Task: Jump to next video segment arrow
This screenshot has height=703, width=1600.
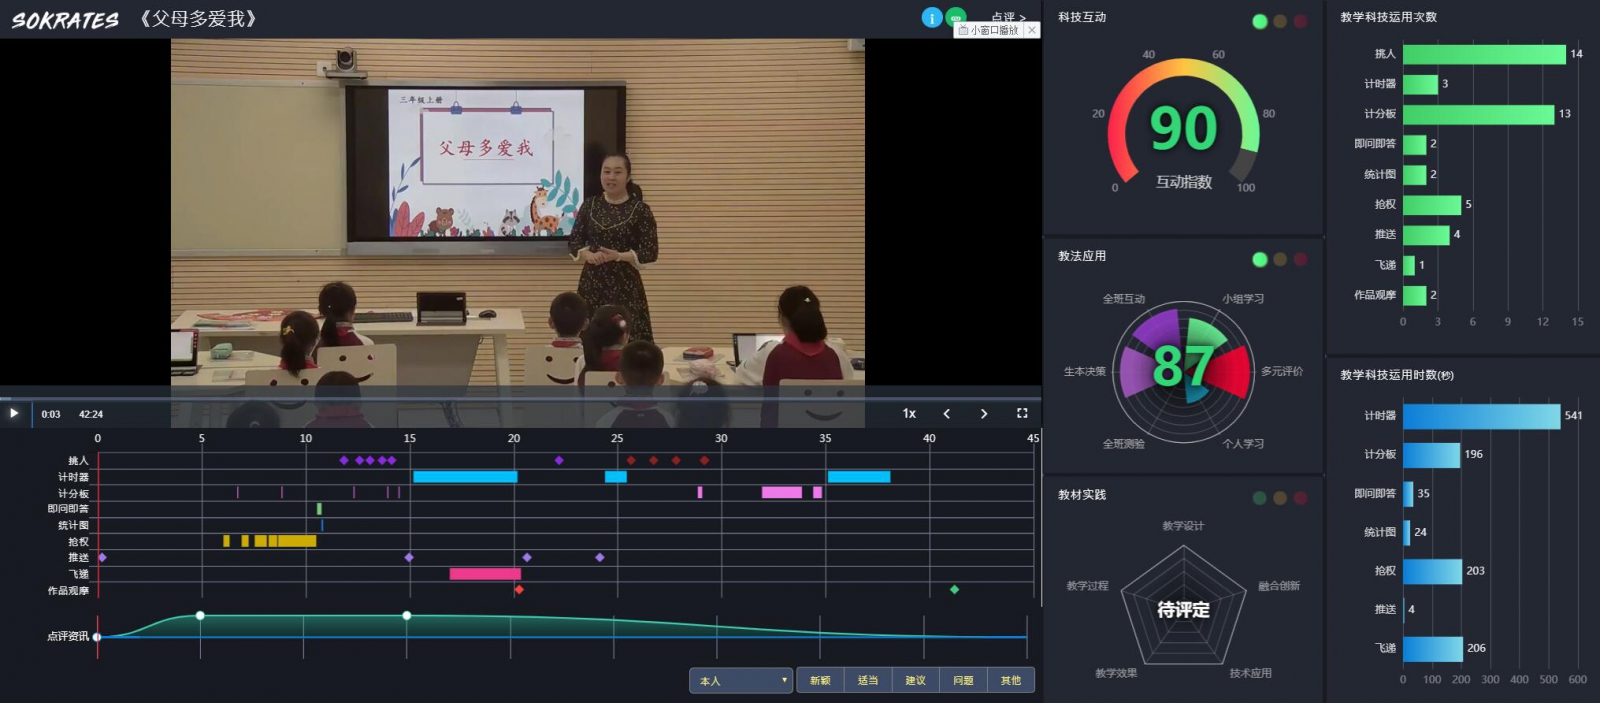Action: pos(984,413)
